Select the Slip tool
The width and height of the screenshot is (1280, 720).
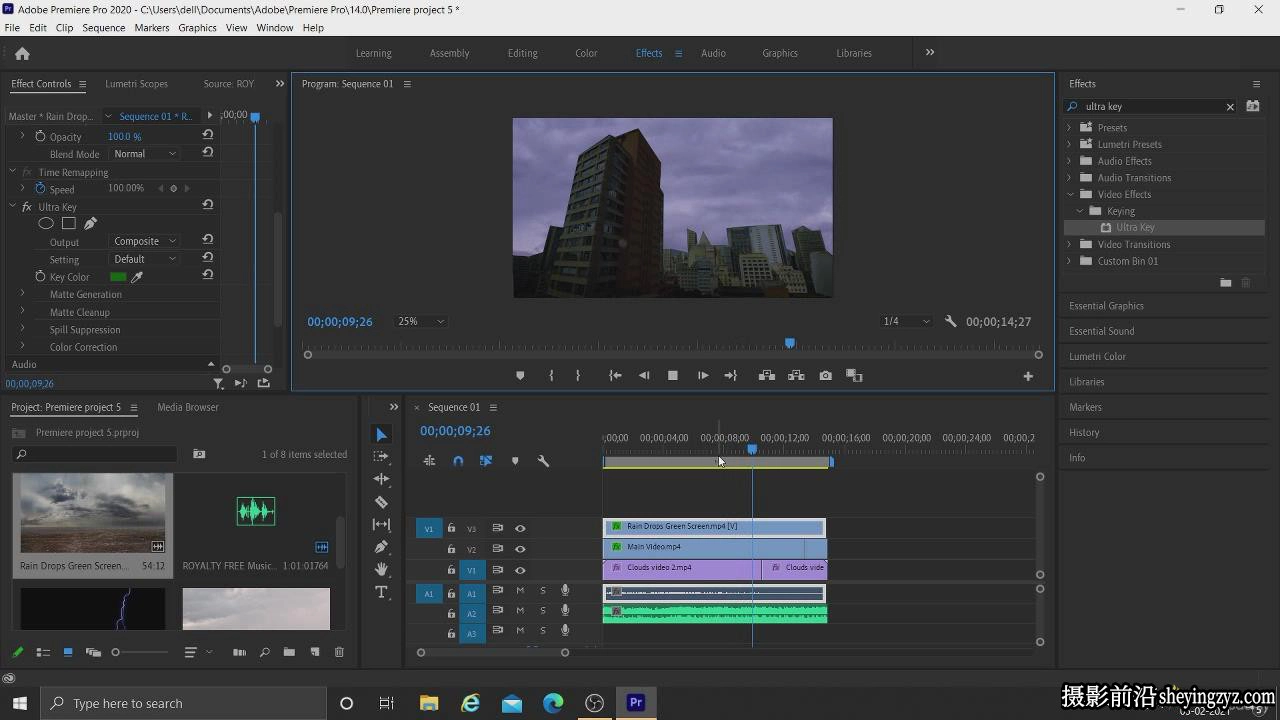click(x=381, y=525)
